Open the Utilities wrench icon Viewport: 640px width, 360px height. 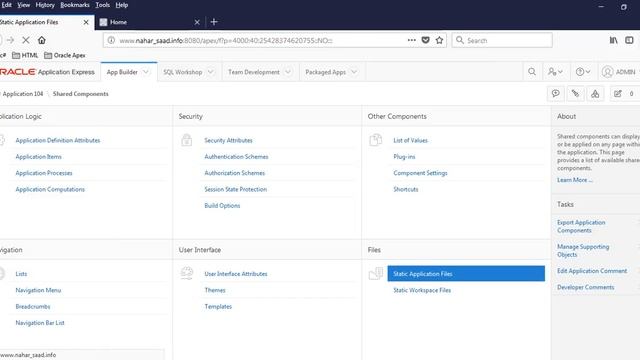[575, 94]
